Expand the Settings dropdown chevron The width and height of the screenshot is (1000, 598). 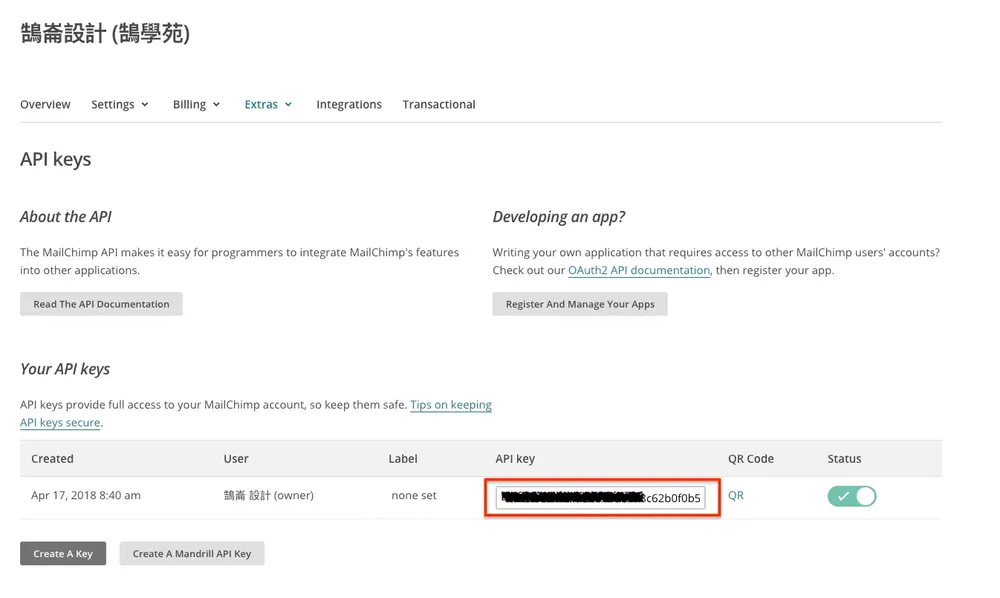(145, 105)
